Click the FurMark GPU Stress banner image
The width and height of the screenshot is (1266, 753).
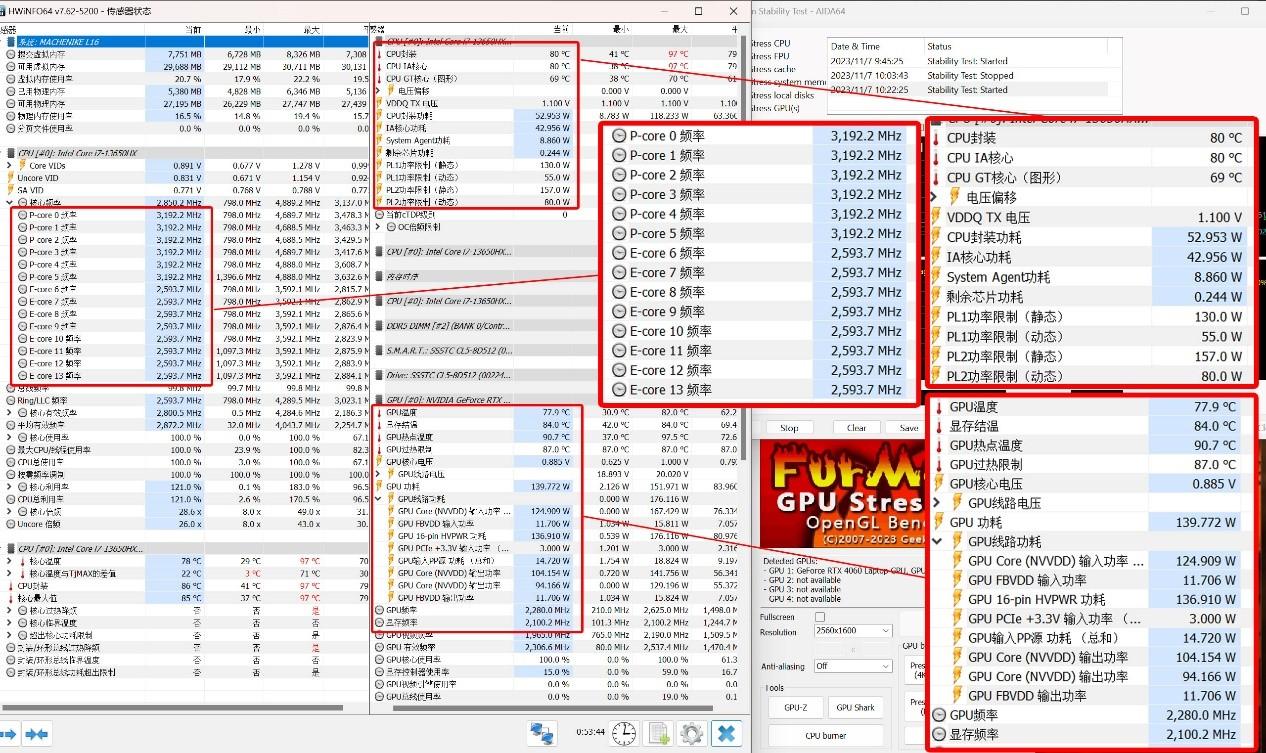tap(842, 493)
